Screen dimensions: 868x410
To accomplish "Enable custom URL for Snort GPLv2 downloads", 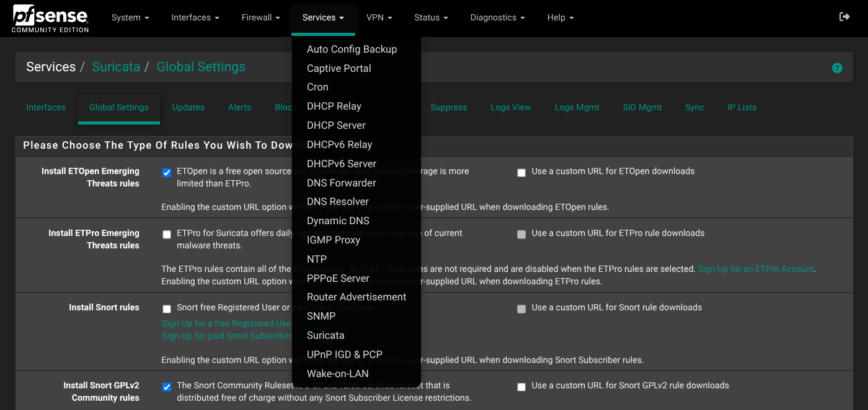I will 521,387.
